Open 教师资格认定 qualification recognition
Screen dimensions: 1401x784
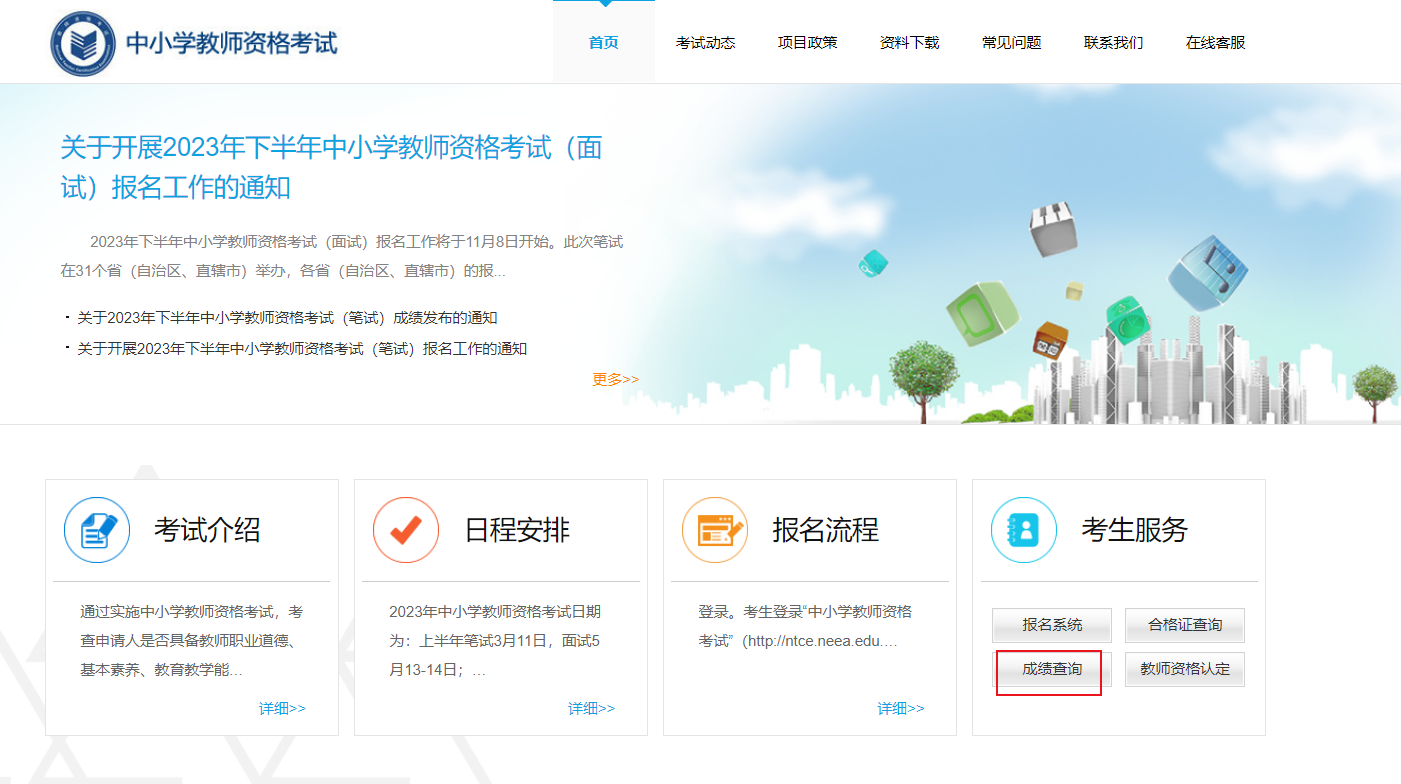1184,668
